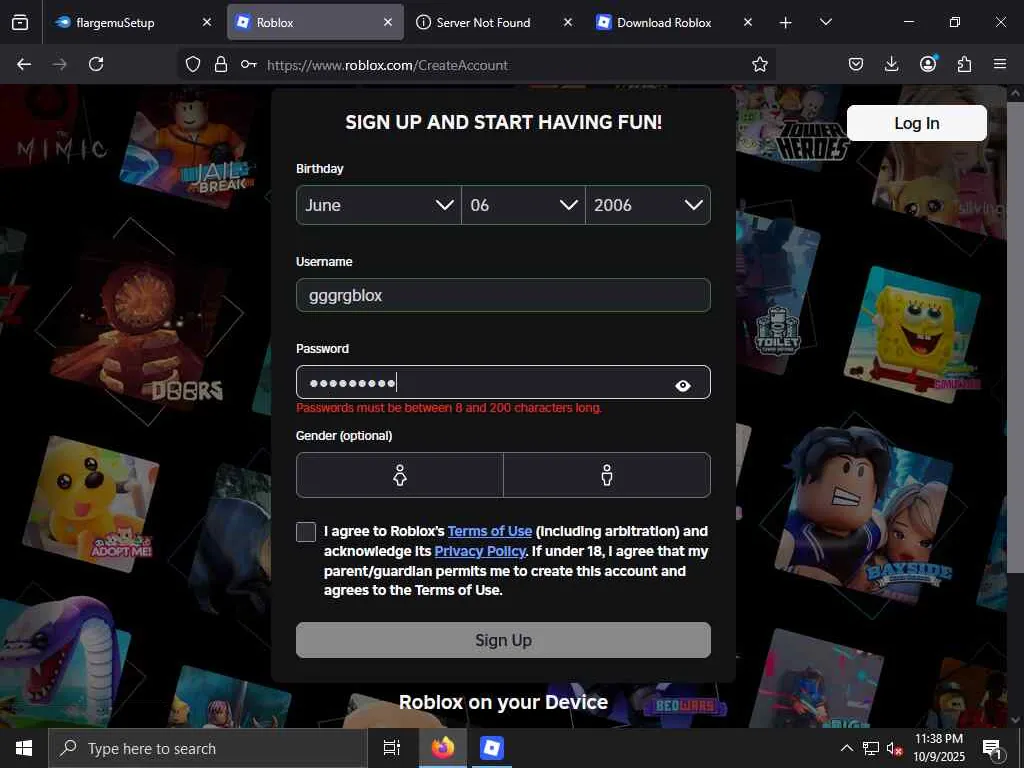Click the Adopt Me game thumbnail
Image resolution: width=1024 pixels, height=768 pixels.
pyautogui.click(x=91, y=503)
